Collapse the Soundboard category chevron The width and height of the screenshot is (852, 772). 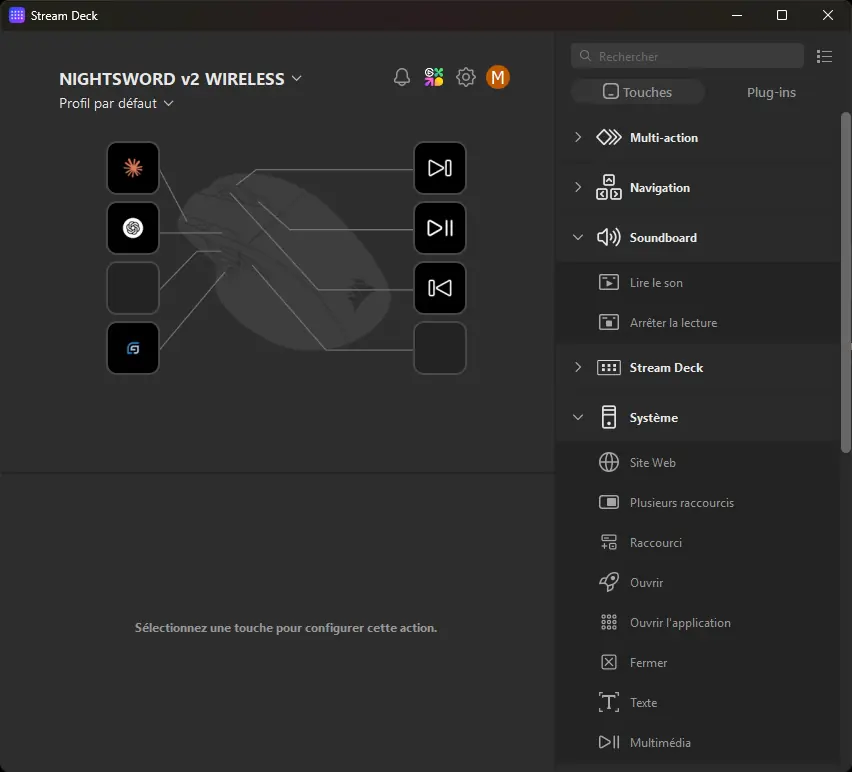pos(578,237)
